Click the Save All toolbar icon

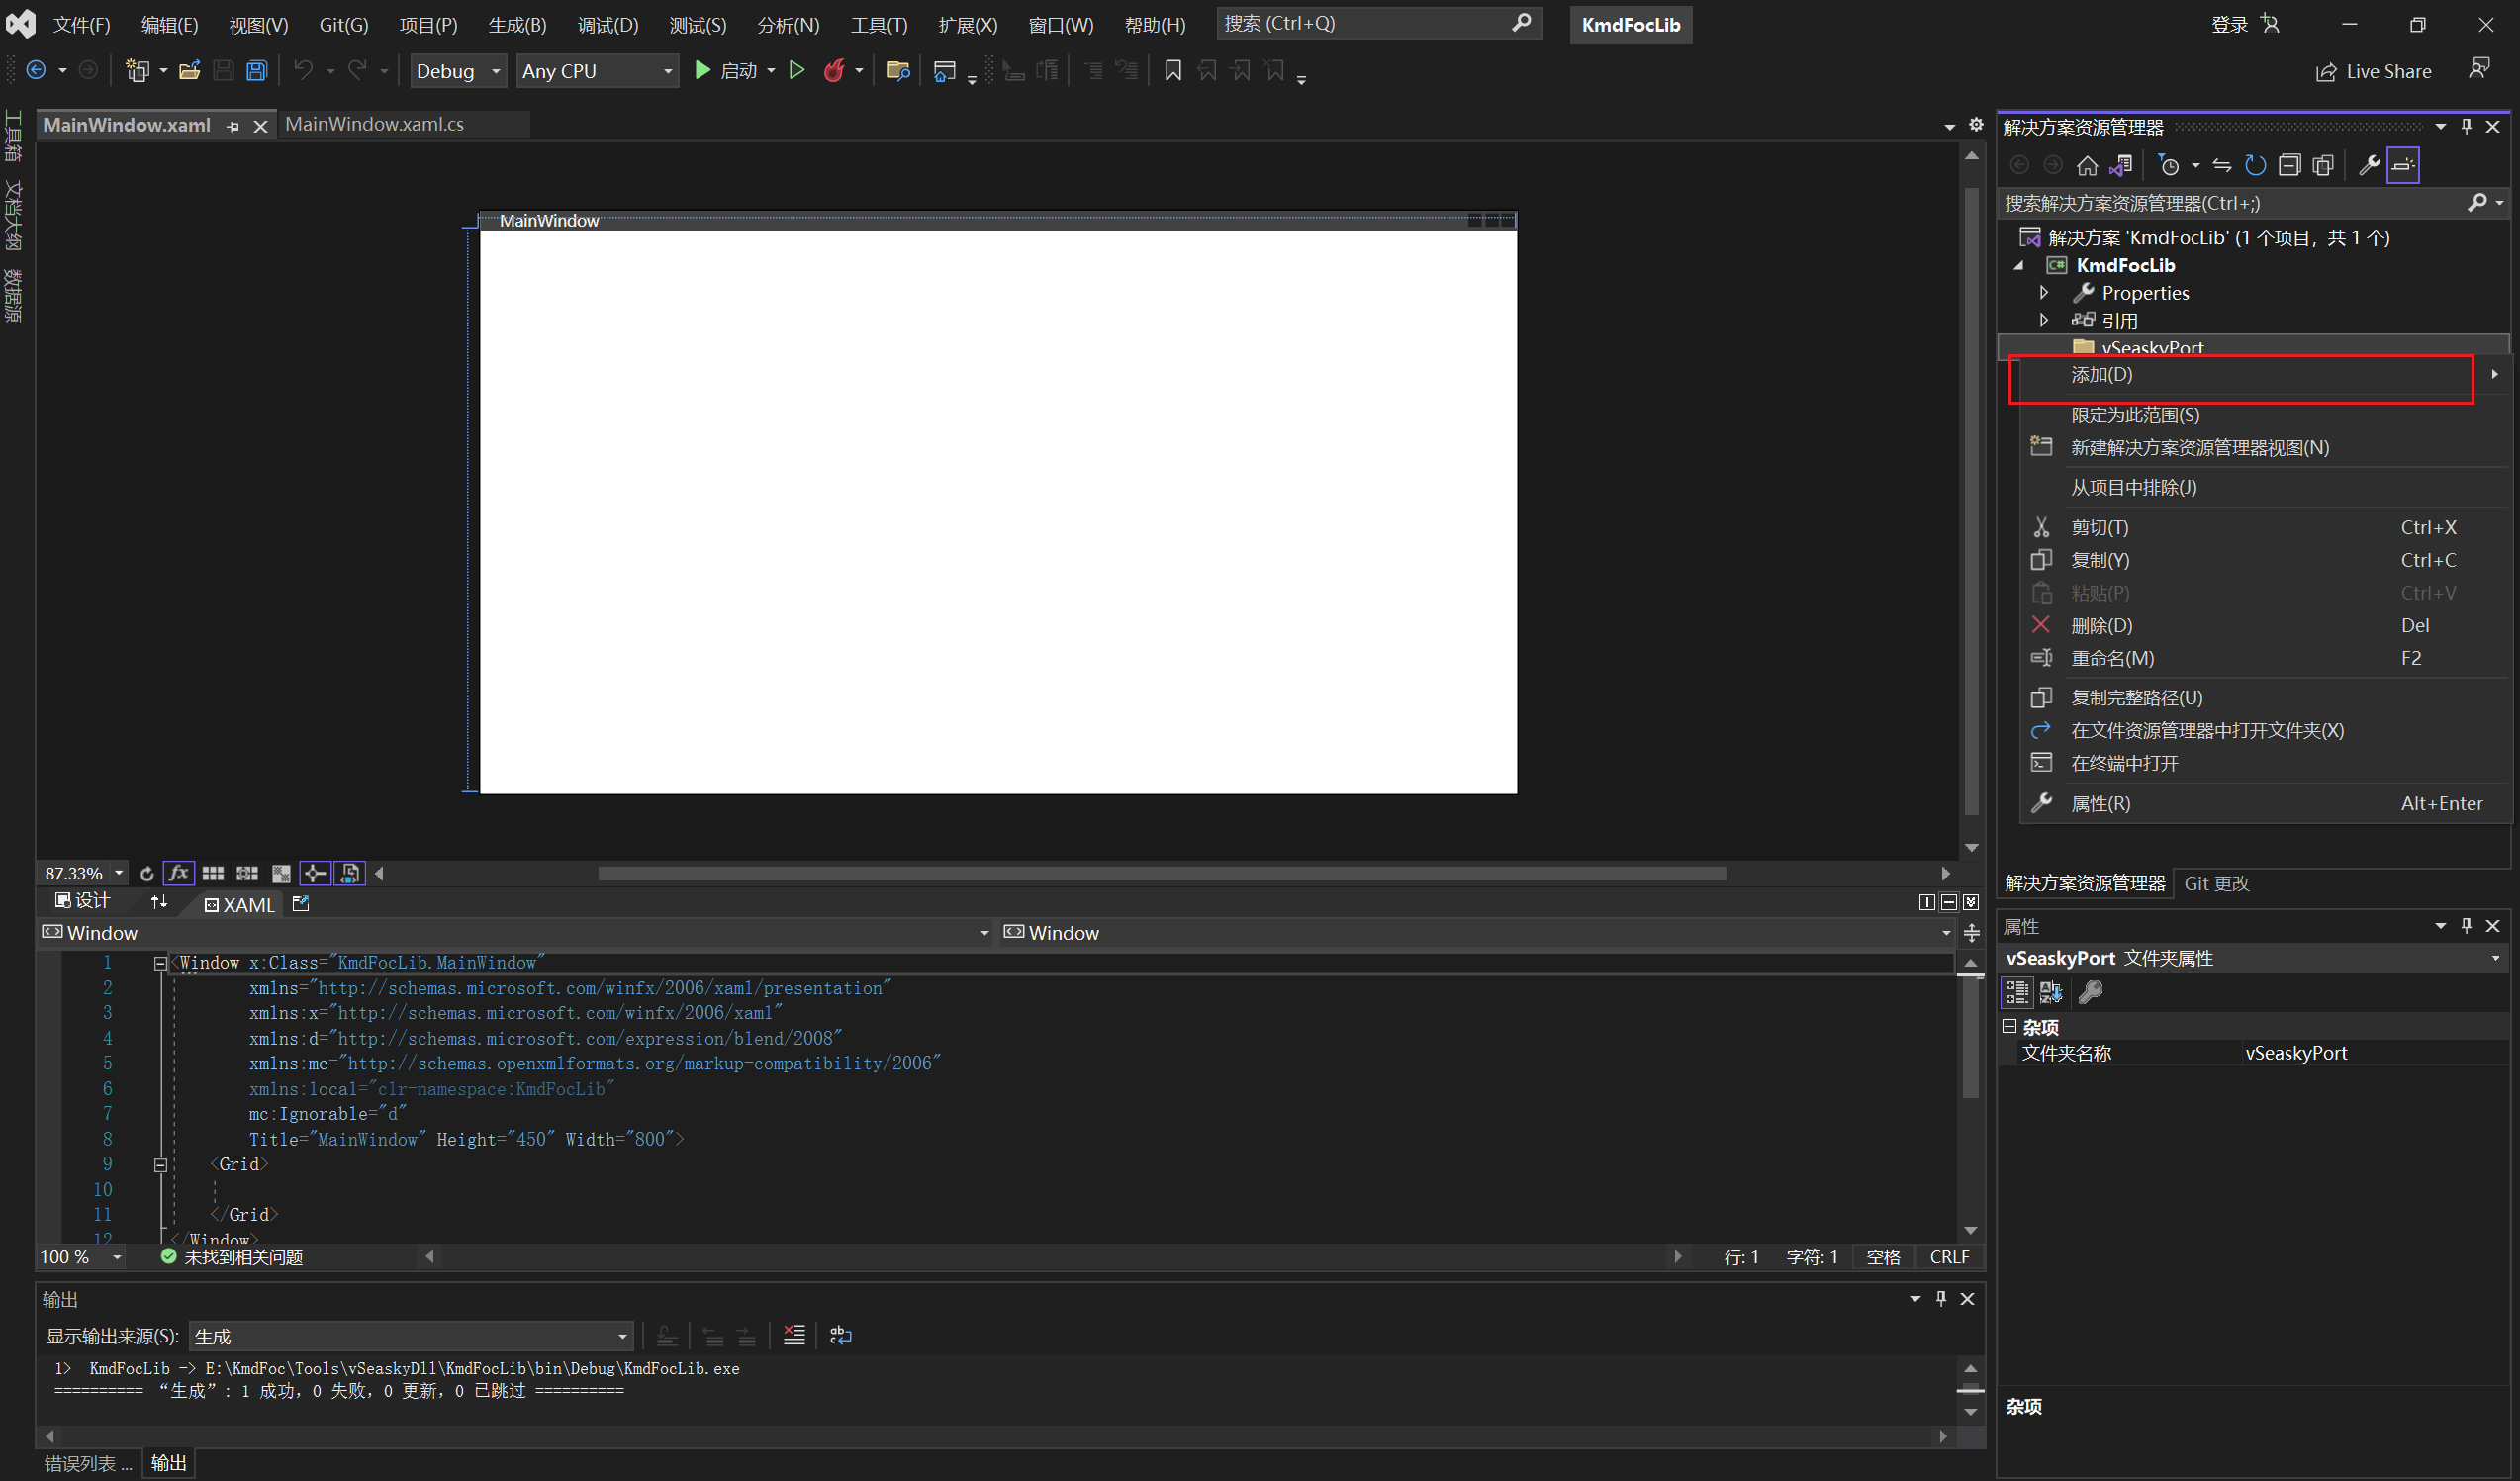tap(257, 71)
